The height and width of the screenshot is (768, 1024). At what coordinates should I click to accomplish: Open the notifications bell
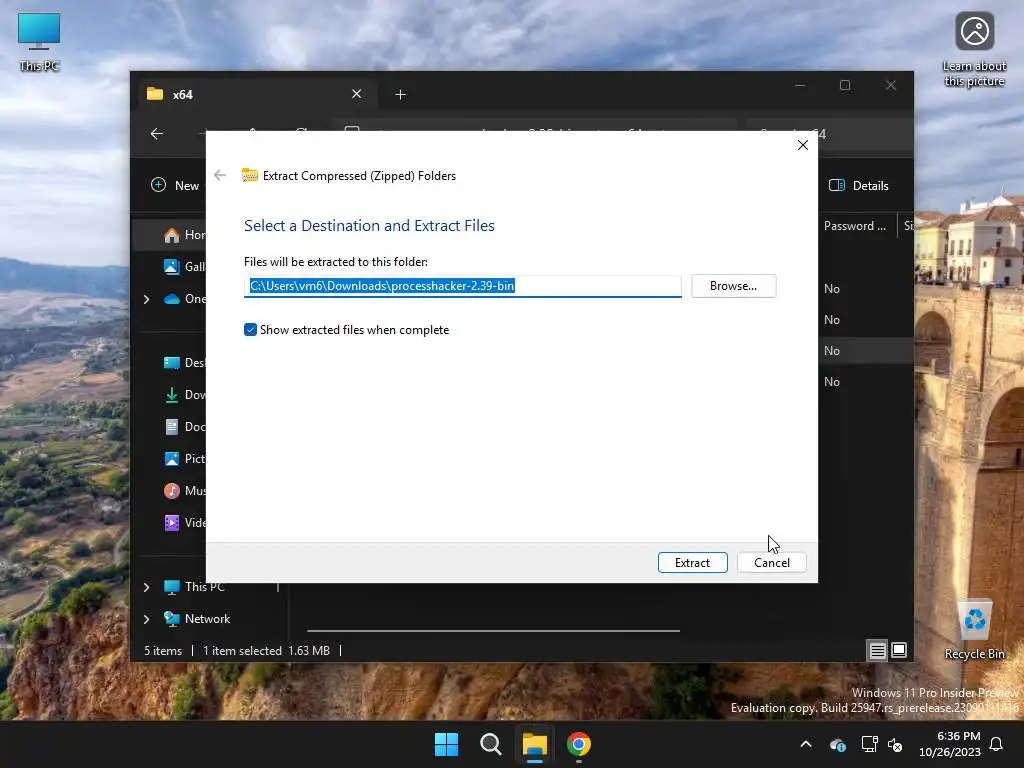[996, 744]
